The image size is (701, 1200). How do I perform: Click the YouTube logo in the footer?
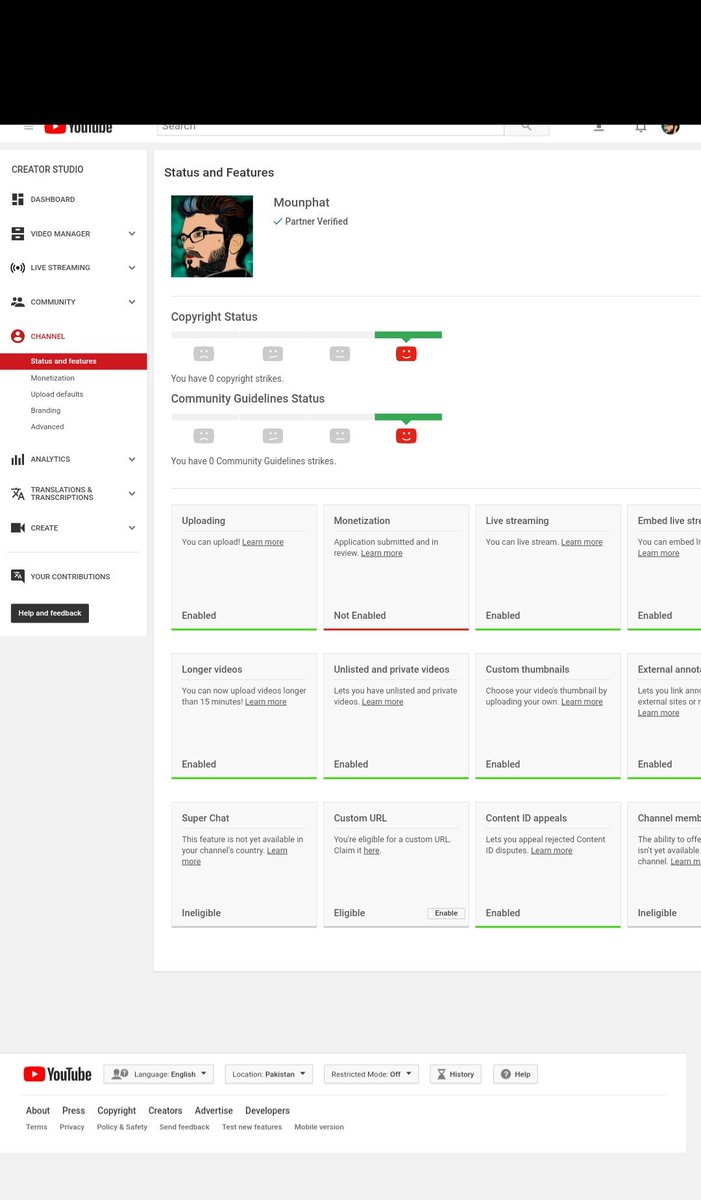click(x=57, y=1074)
